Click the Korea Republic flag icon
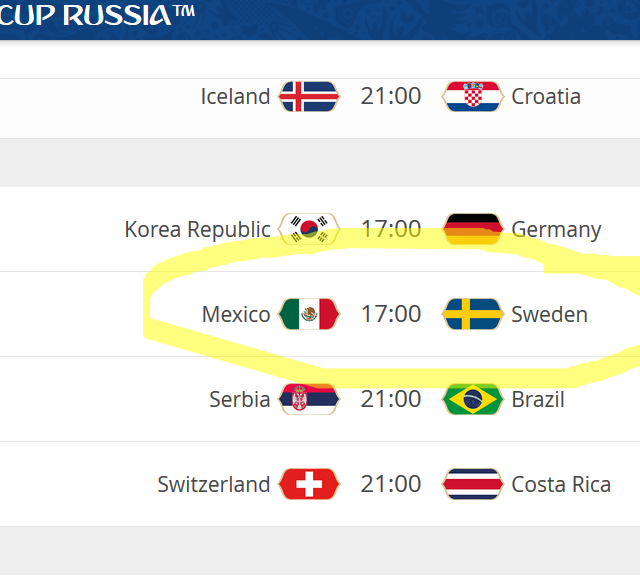This screenshot has height=581, width=640. 309,229
